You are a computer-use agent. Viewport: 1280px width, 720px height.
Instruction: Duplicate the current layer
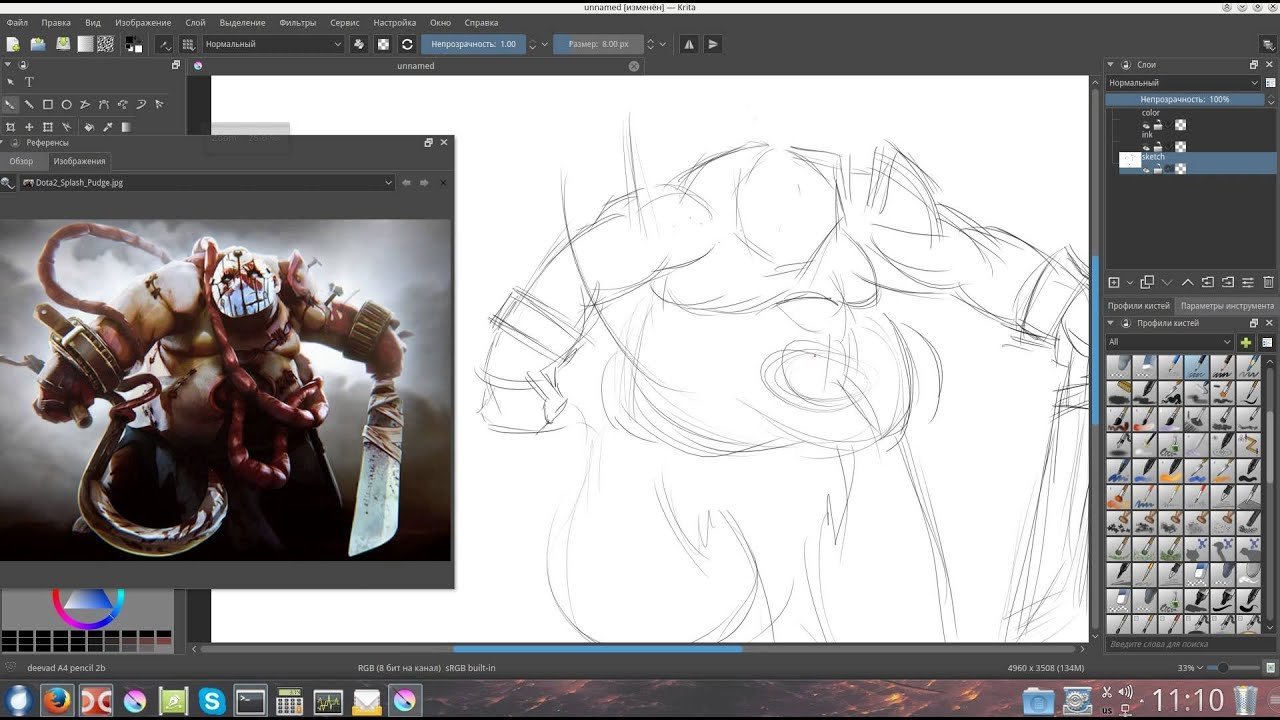click(x=1147, y=283)
